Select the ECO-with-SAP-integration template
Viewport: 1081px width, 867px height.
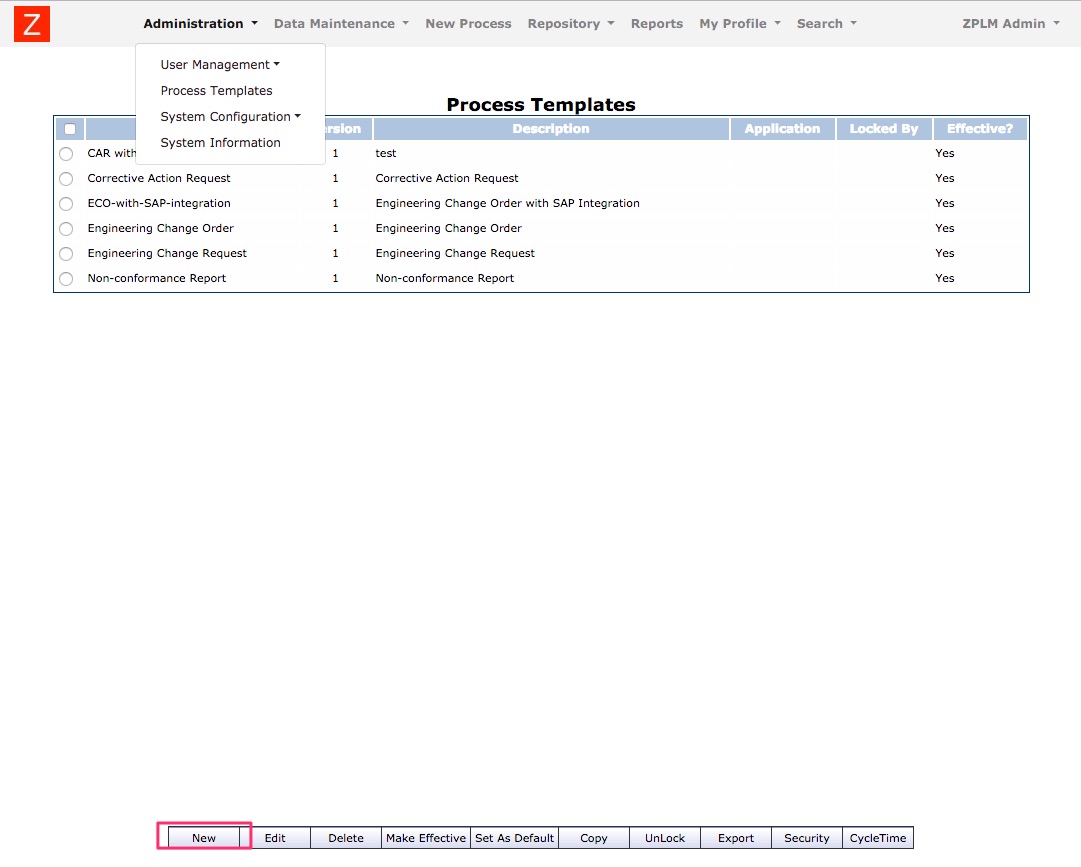point(65,203)
